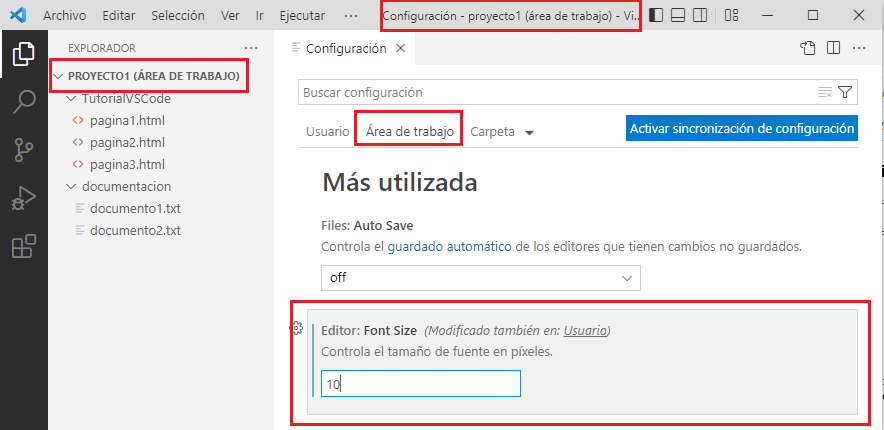Close the Configuración tab

pos(400,48)
